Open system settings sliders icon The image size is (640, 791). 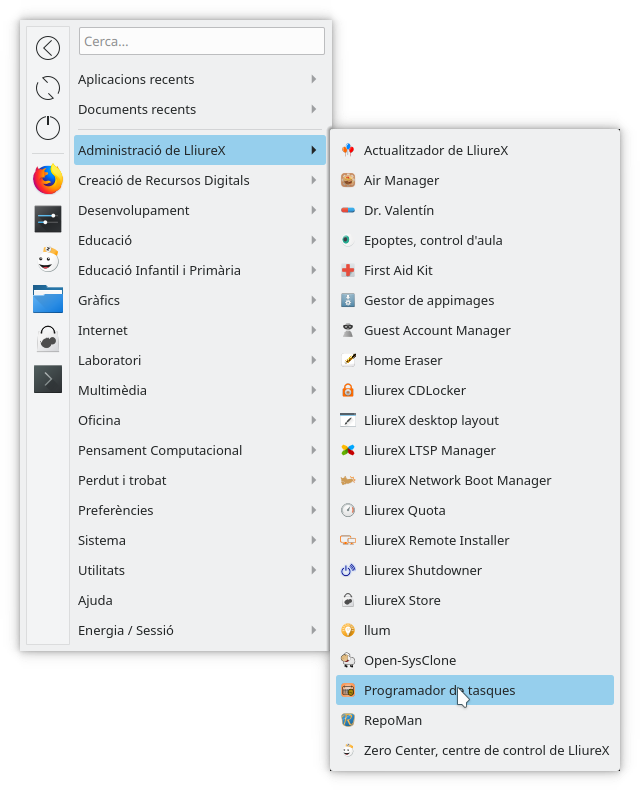[48, 219]
